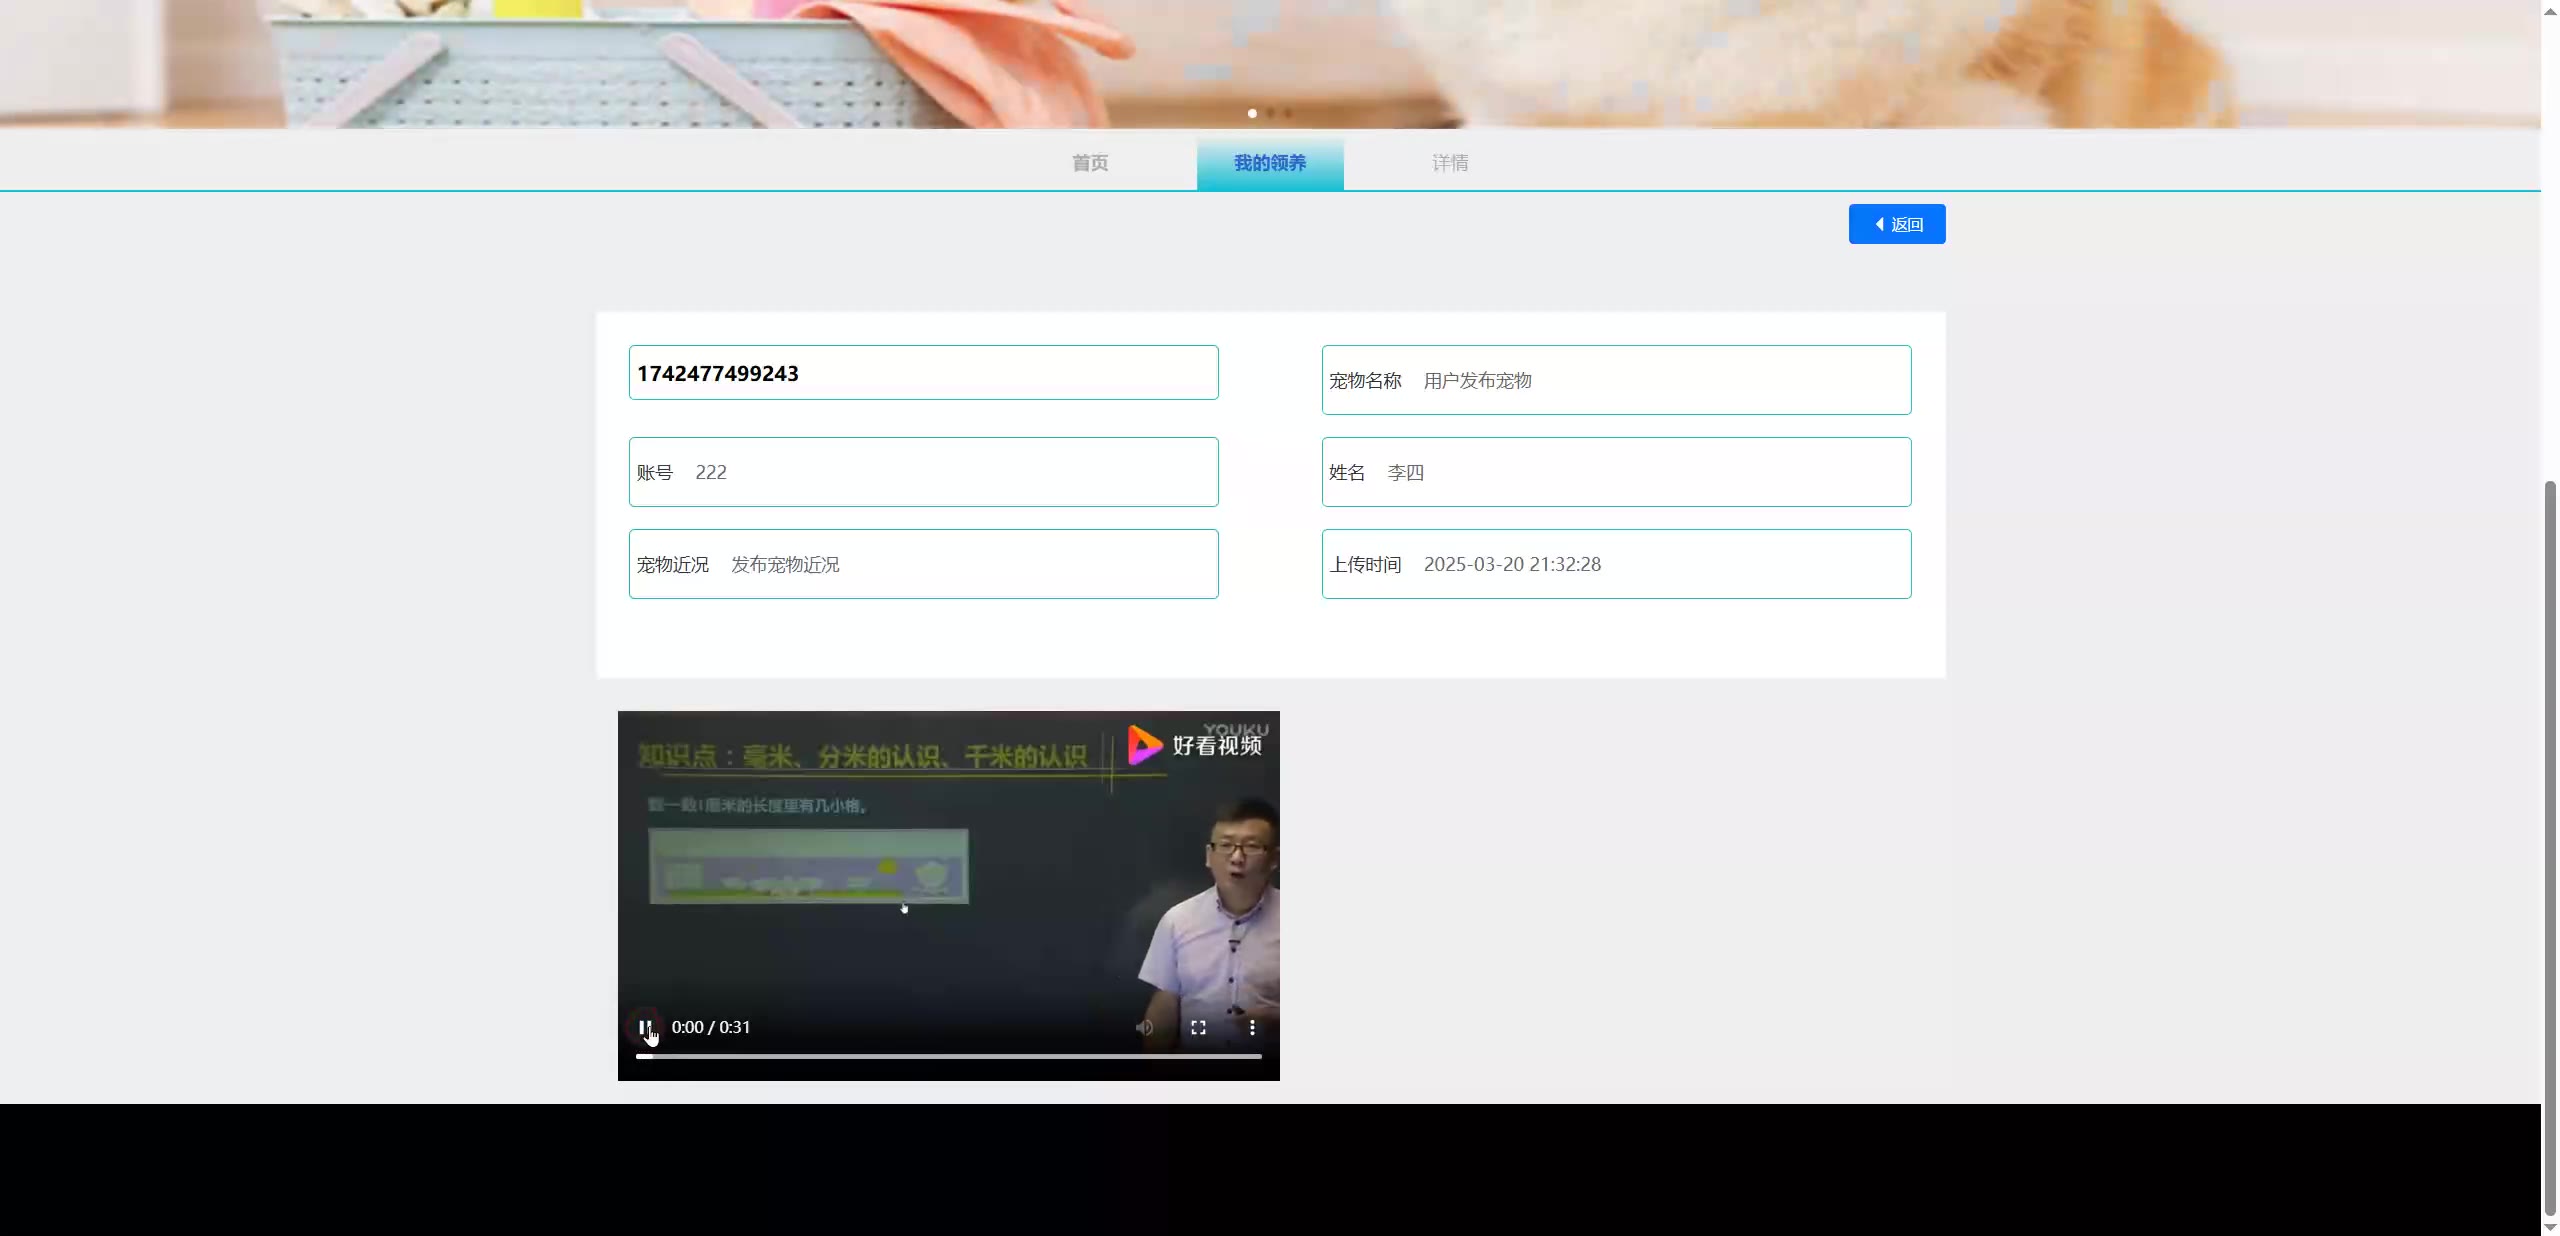
Task: Click the 上传时间 field
Action: pos(1616,564)
